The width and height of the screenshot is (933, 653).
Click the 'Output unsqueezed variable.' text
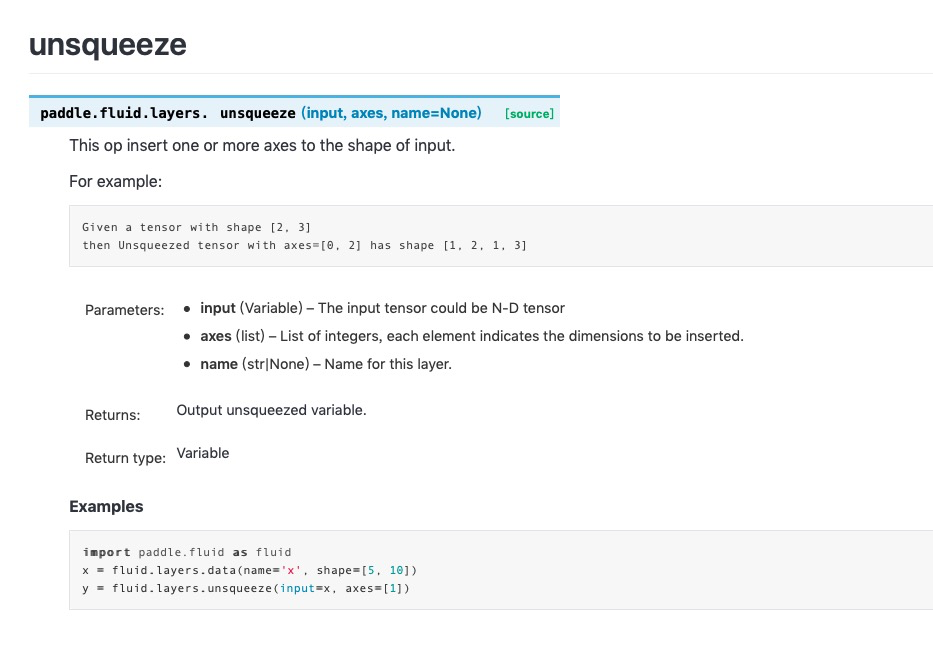click(271, 410)
